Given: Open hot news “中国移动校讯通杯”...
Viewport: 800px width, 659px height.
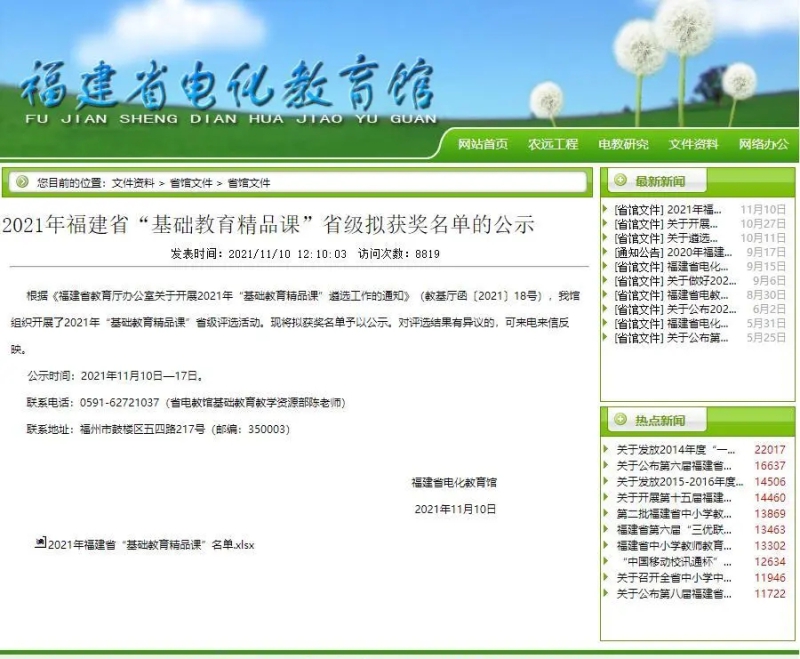Looking at the screenshot, I should (677, 562).
